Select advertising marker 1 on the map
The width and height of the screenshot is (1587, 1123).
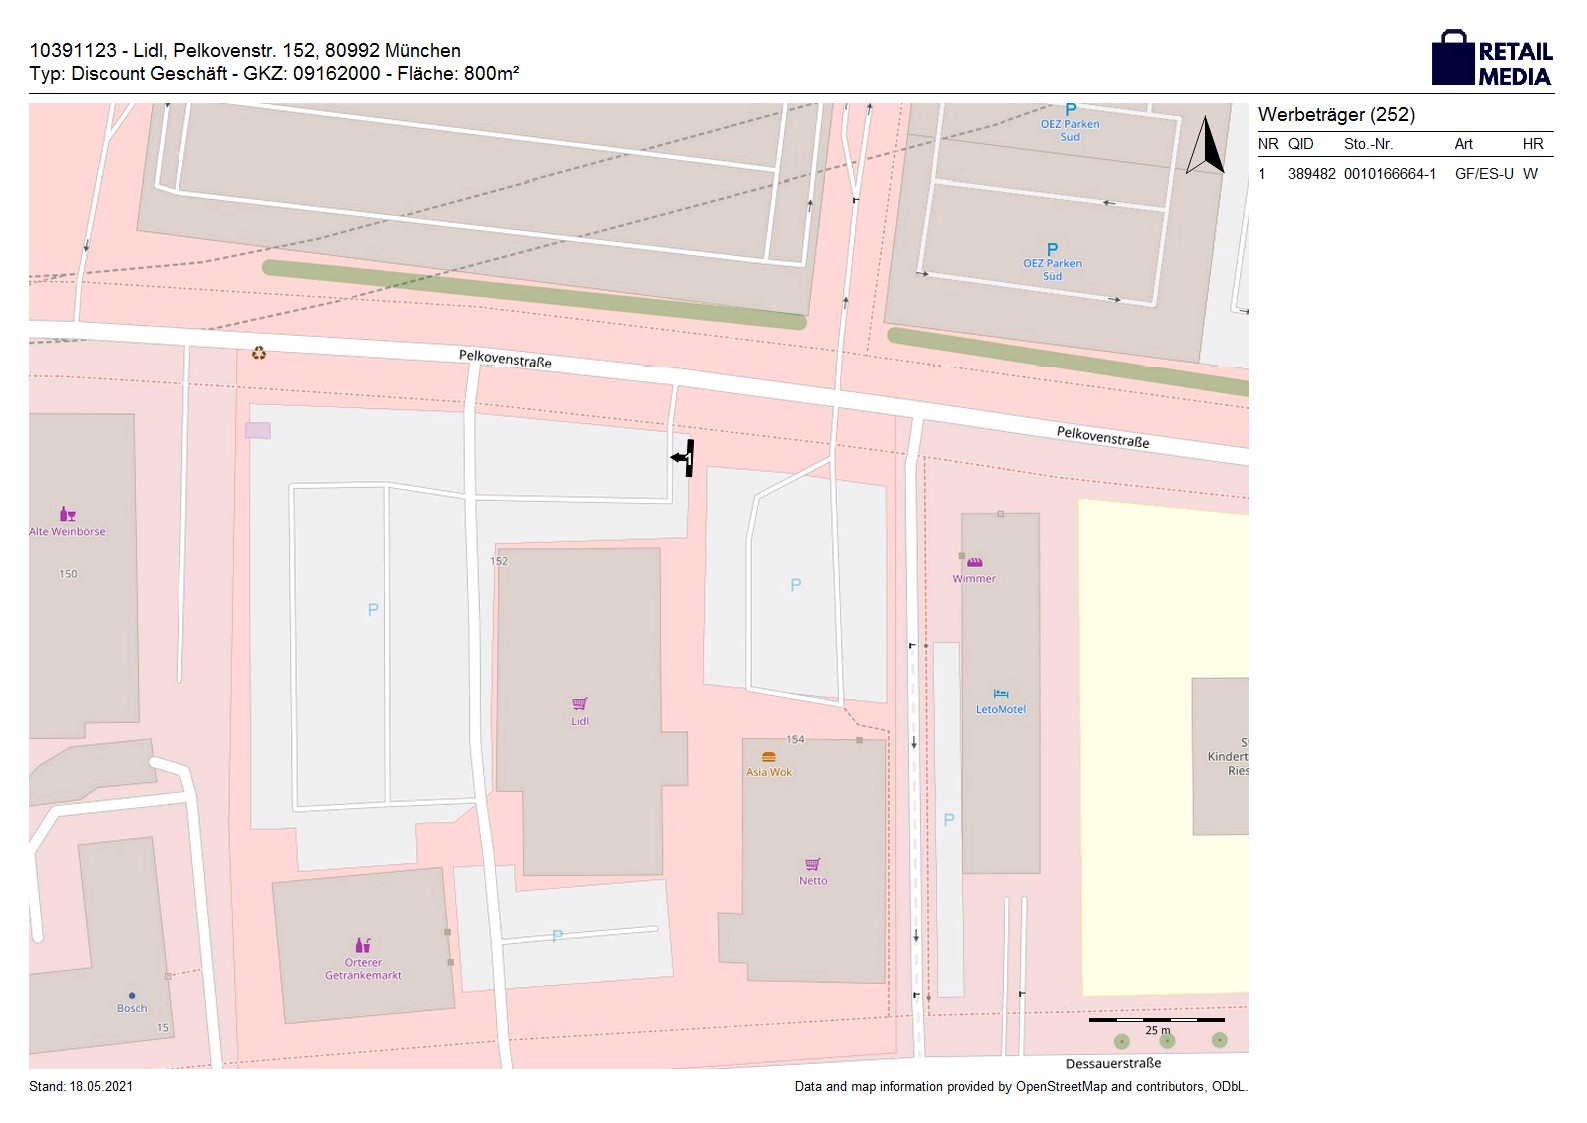tap(685, 458)
